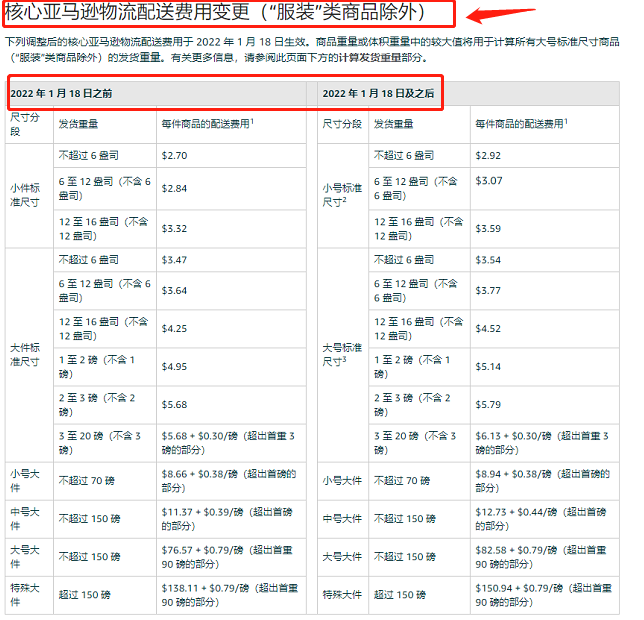Screen dimensions: 644x620
Task: Click the 小号标准尺寸 size tier cell
Action: (343, 195)
